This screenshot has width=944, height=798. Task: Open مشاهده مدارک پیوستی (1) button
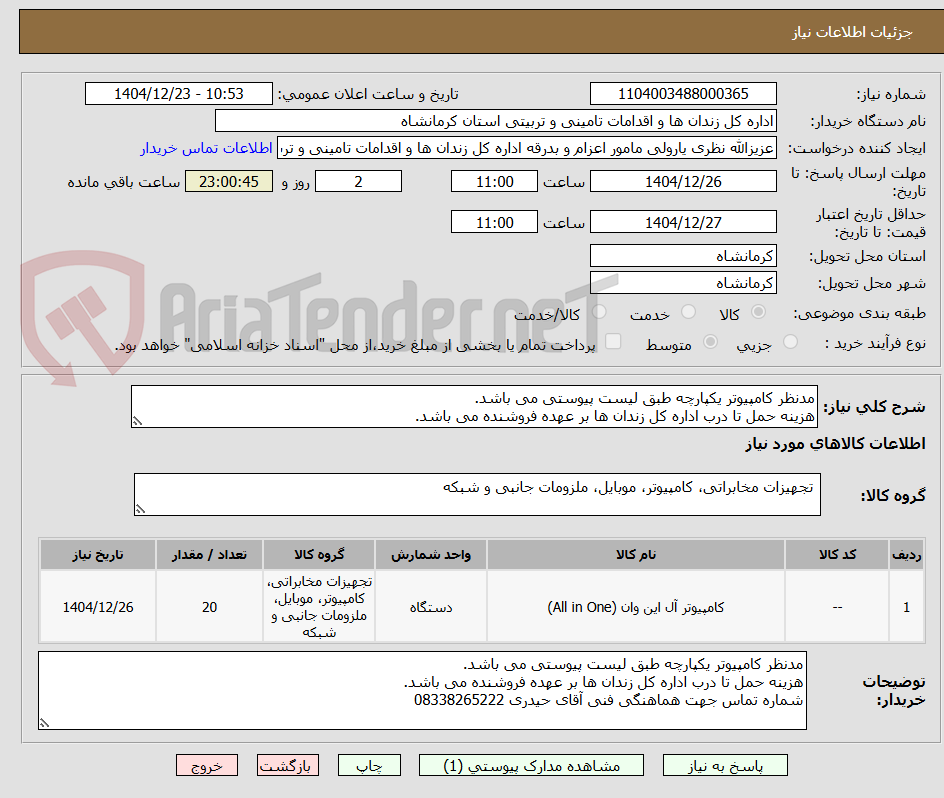click(x=531, y=765)
